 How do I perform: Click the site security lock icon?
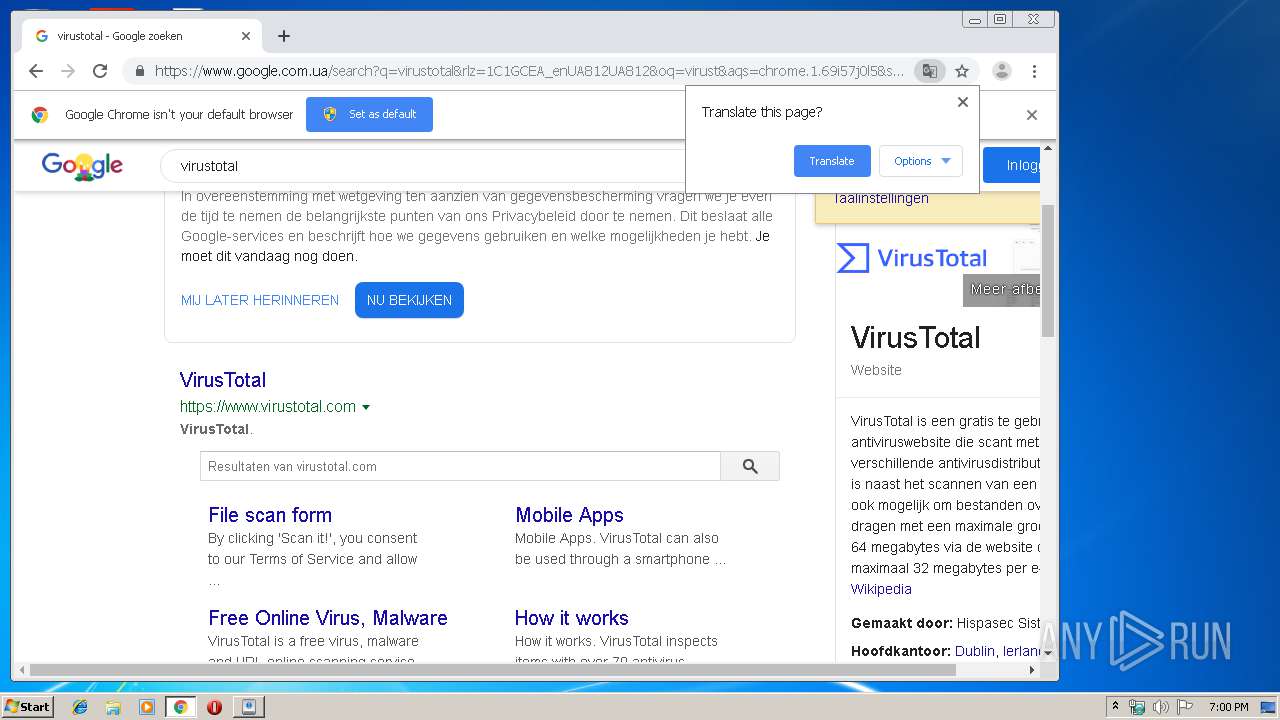pos(139,71)
